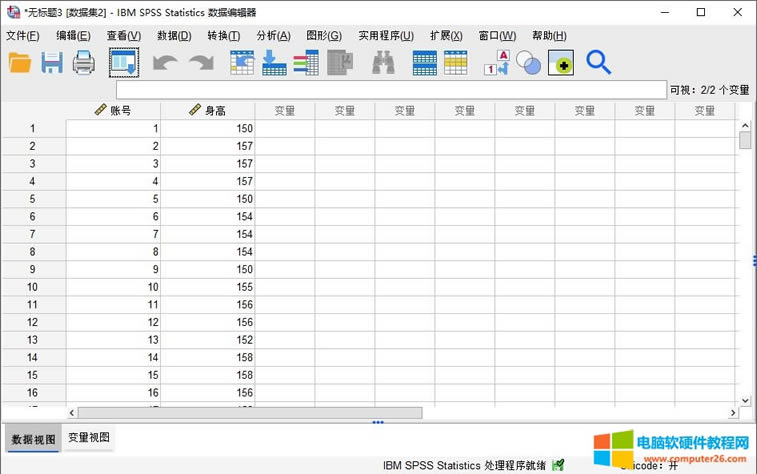
Task: Select 账号 cell 16 in row 16
Action: coord(113,392)
